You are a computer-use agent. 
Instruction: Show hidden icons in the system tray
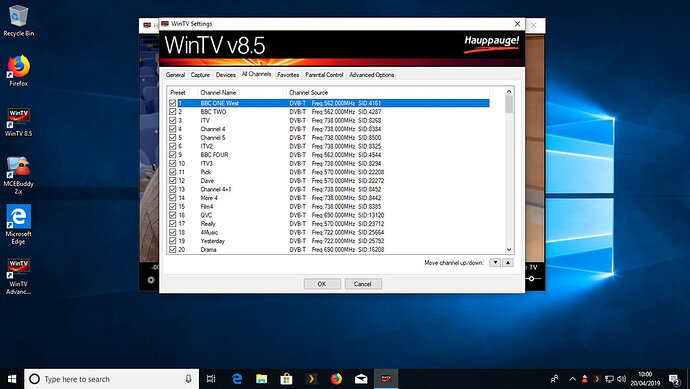pos(573,379)
